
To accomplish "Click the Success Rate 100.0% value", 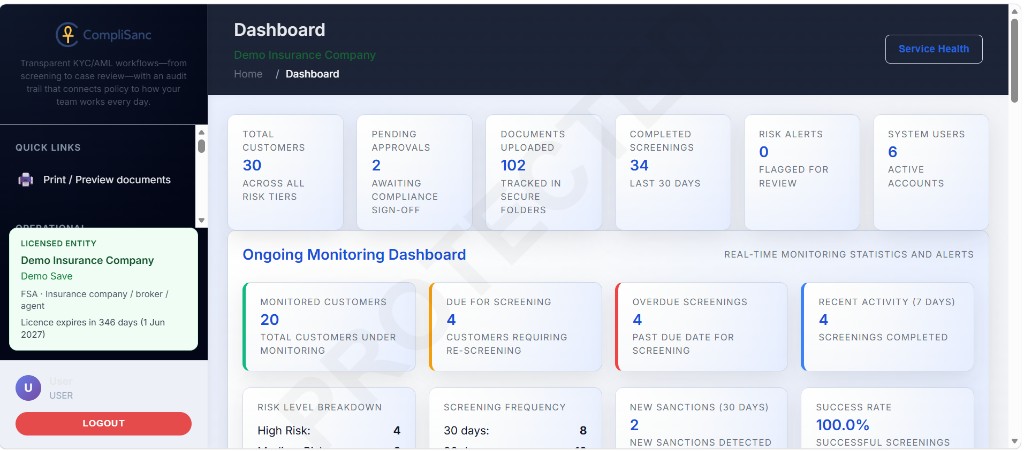I will click(842, 425).
